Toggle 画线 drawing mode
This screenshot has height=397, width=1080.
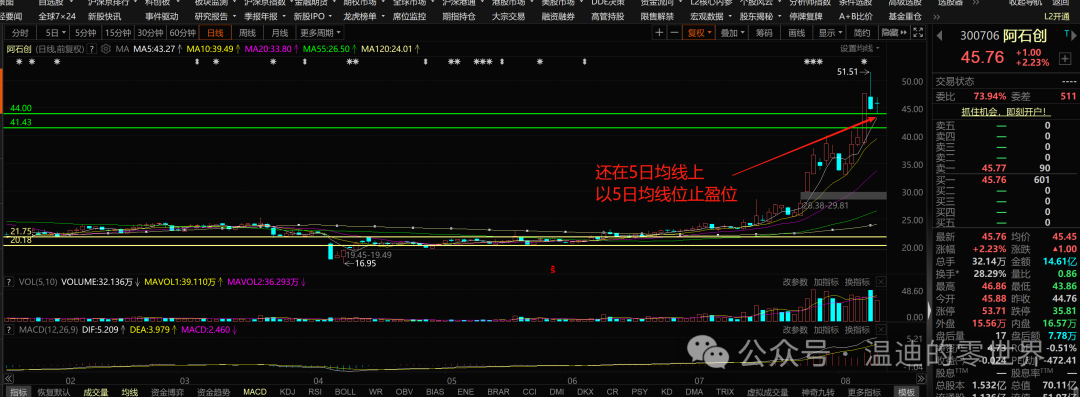point(796,32)
